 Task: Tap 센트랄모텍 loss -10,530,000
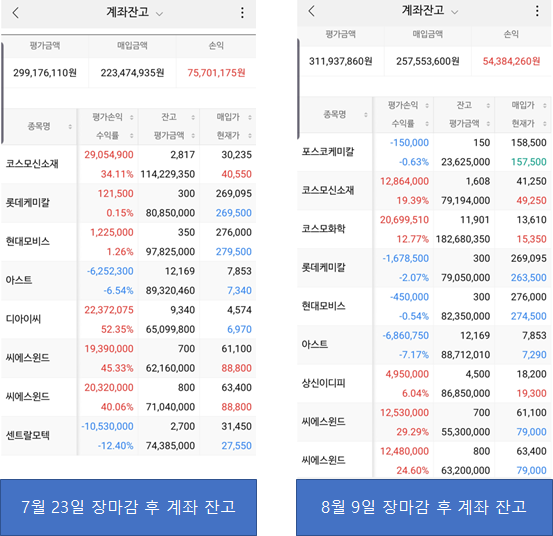coord(107,426)
